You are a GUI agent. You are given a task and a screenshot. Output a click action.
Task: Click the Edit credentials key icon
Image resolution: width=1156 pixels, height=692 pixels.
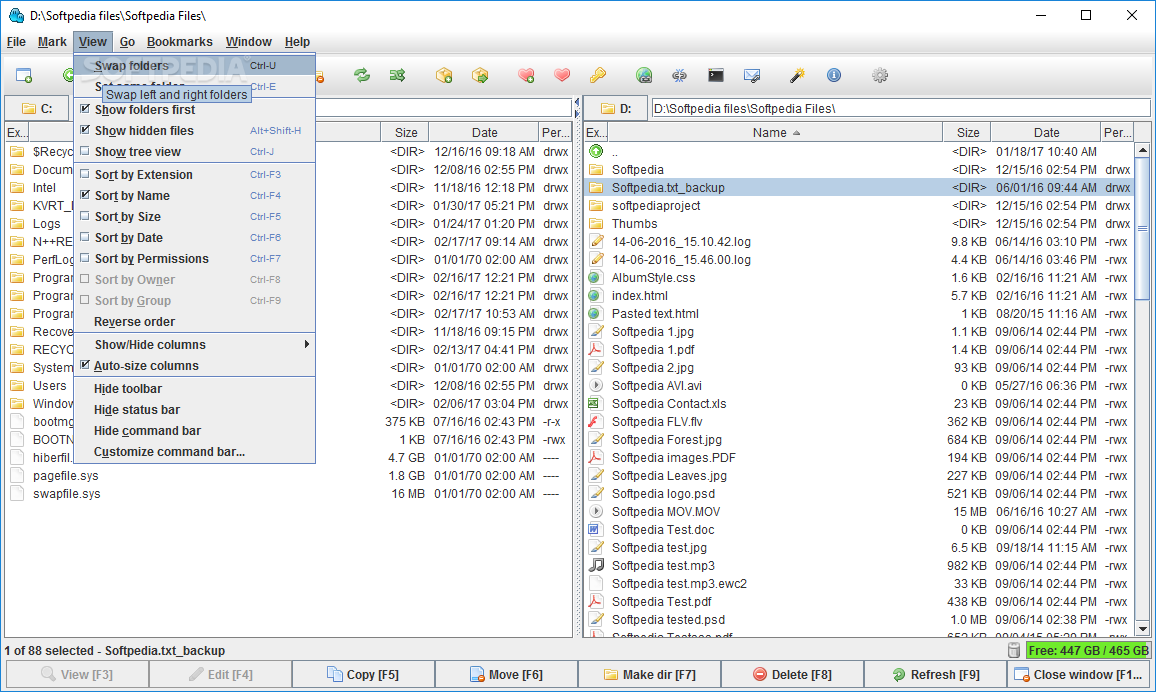coord(598,75)
